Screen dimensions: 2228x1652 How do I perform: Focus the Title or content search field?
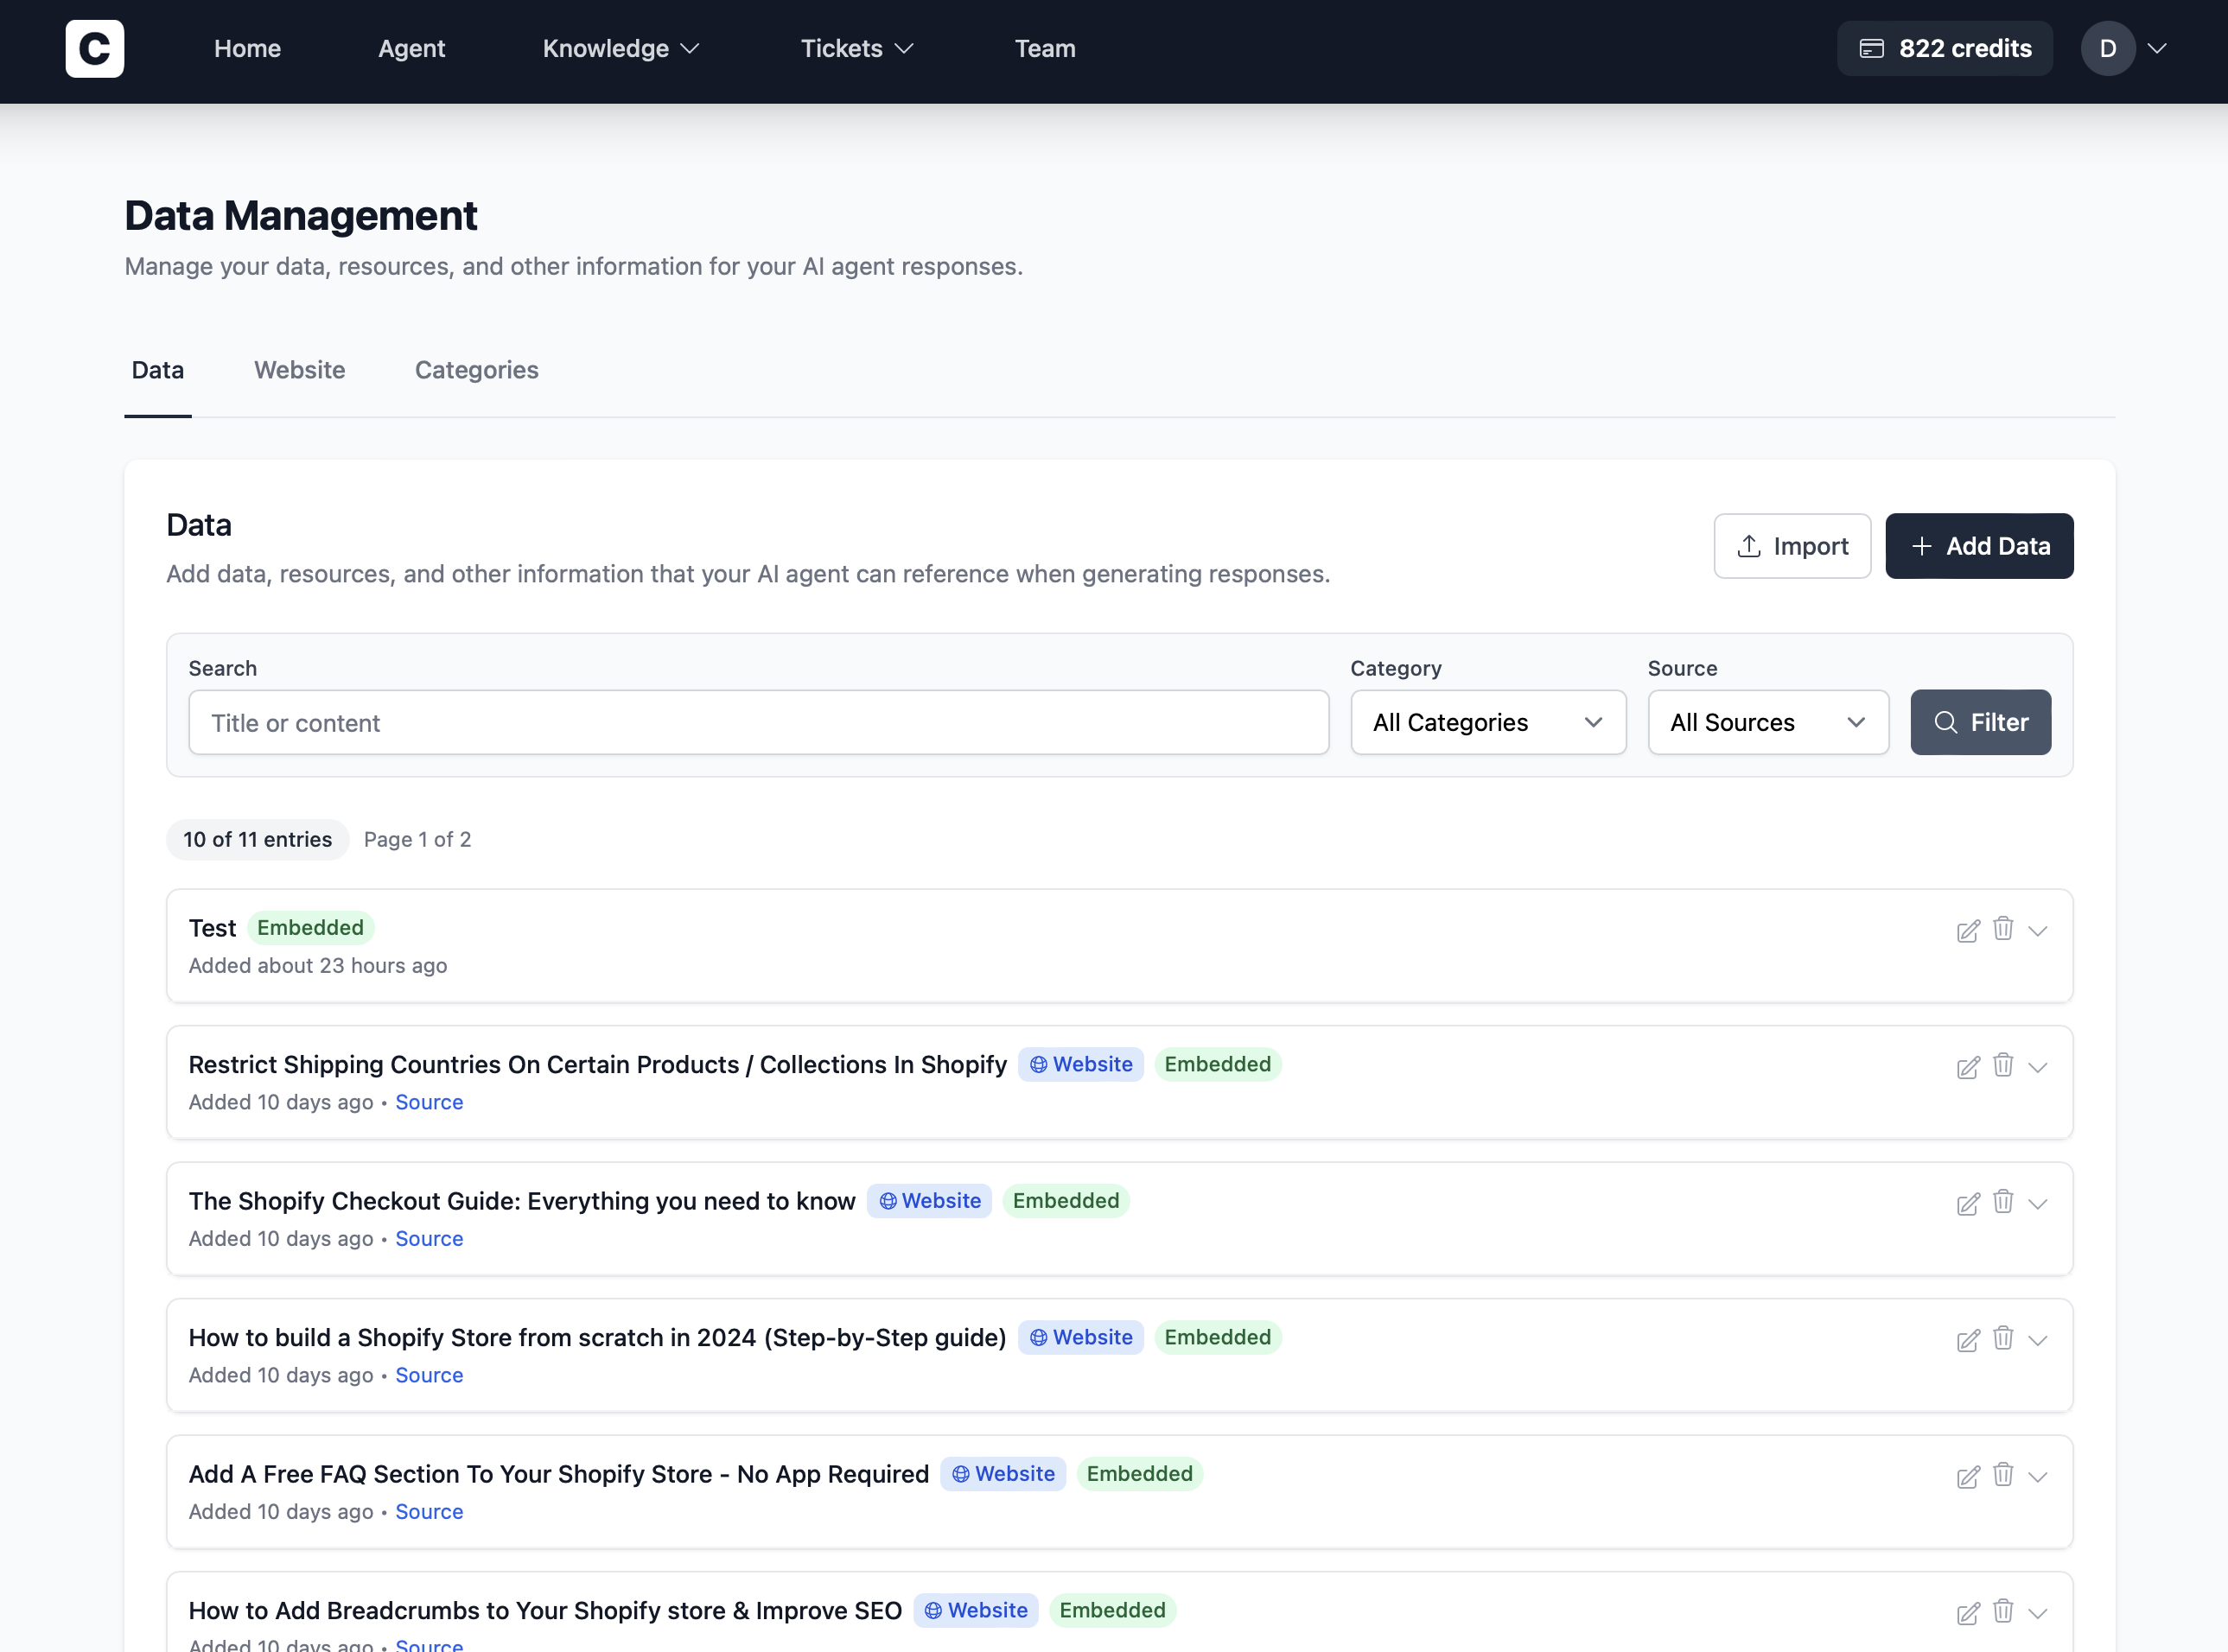758,722
